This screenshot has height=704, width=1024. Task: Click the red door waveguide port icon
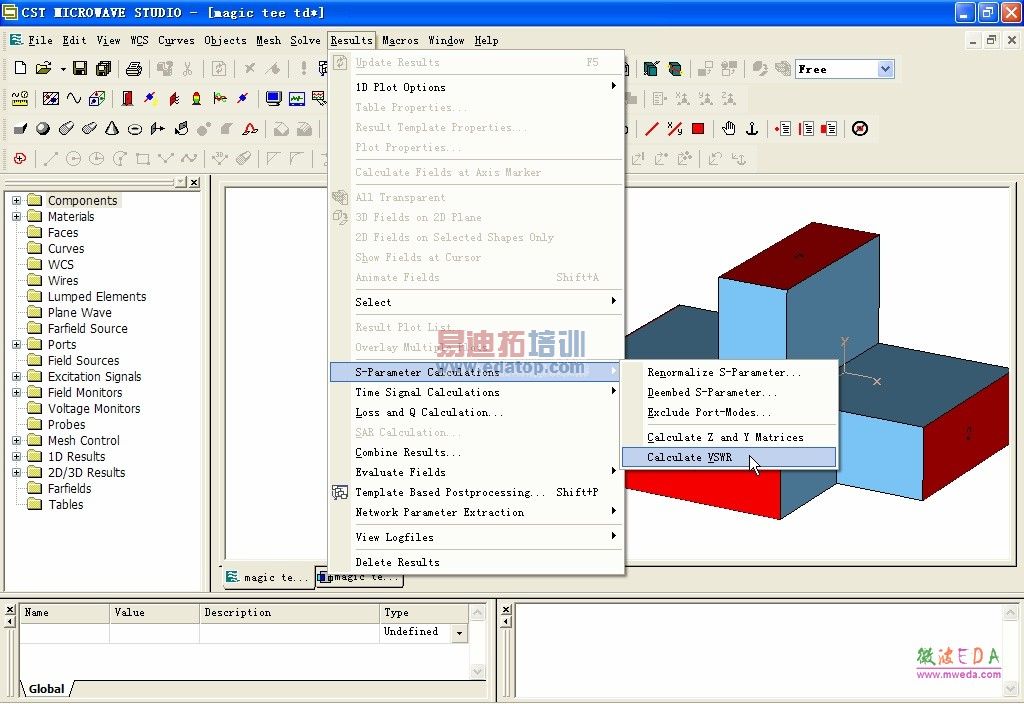[127, 99]
